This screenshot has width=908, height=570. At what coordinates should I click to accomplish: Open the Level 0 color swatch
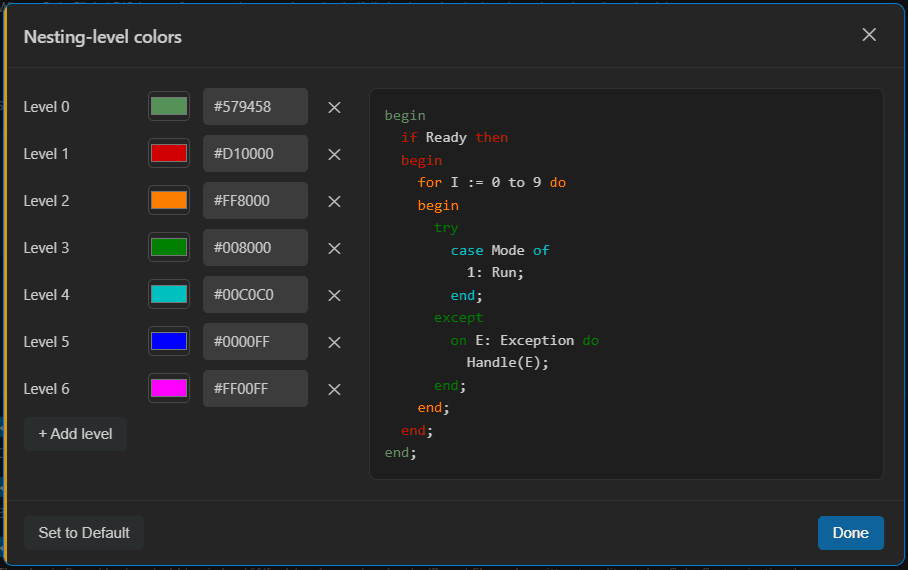click(x=169, y=106)
